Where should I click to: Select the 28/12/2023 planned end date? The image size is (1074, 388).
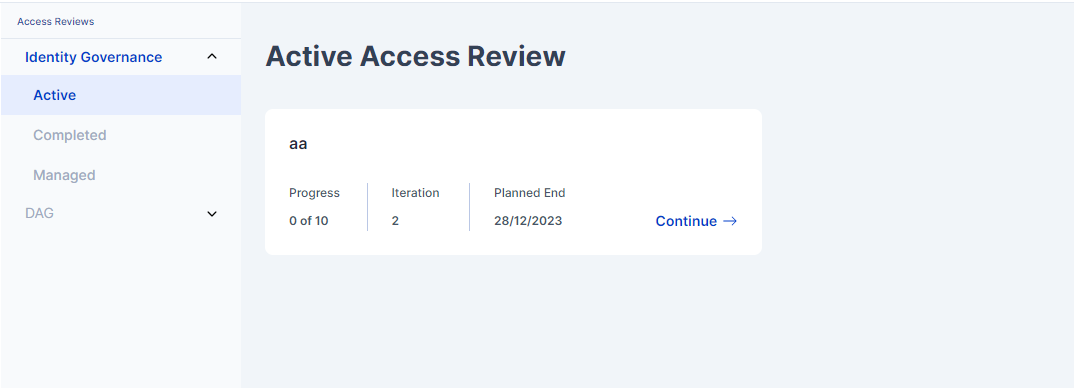pyautogui.click(x=528, y=221)
